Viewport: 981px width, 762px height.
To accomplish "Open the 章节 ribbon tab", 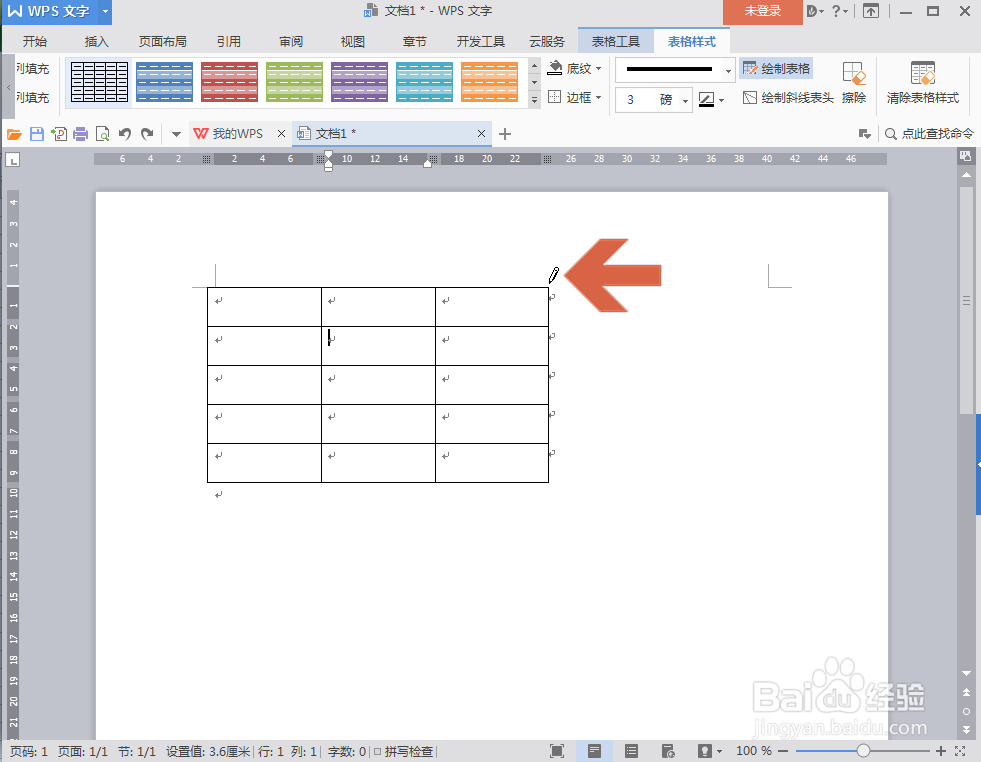I will (414, 41).
